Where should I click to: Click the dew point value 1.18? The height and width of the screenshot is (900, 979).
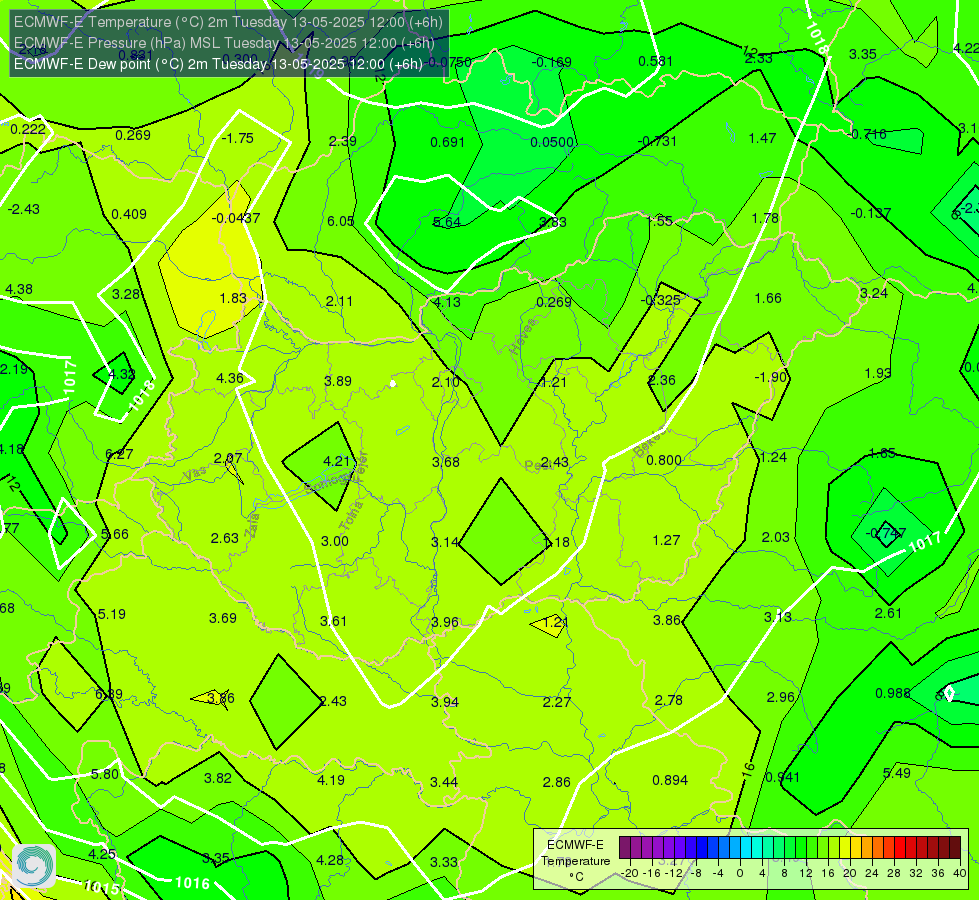[x=556, y=542]
